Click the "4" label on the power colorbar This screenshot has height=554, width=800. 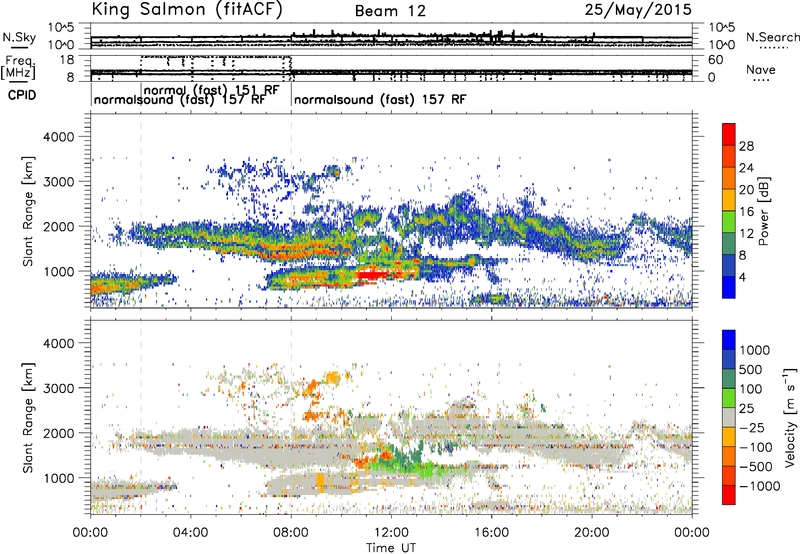coord(742,277)
